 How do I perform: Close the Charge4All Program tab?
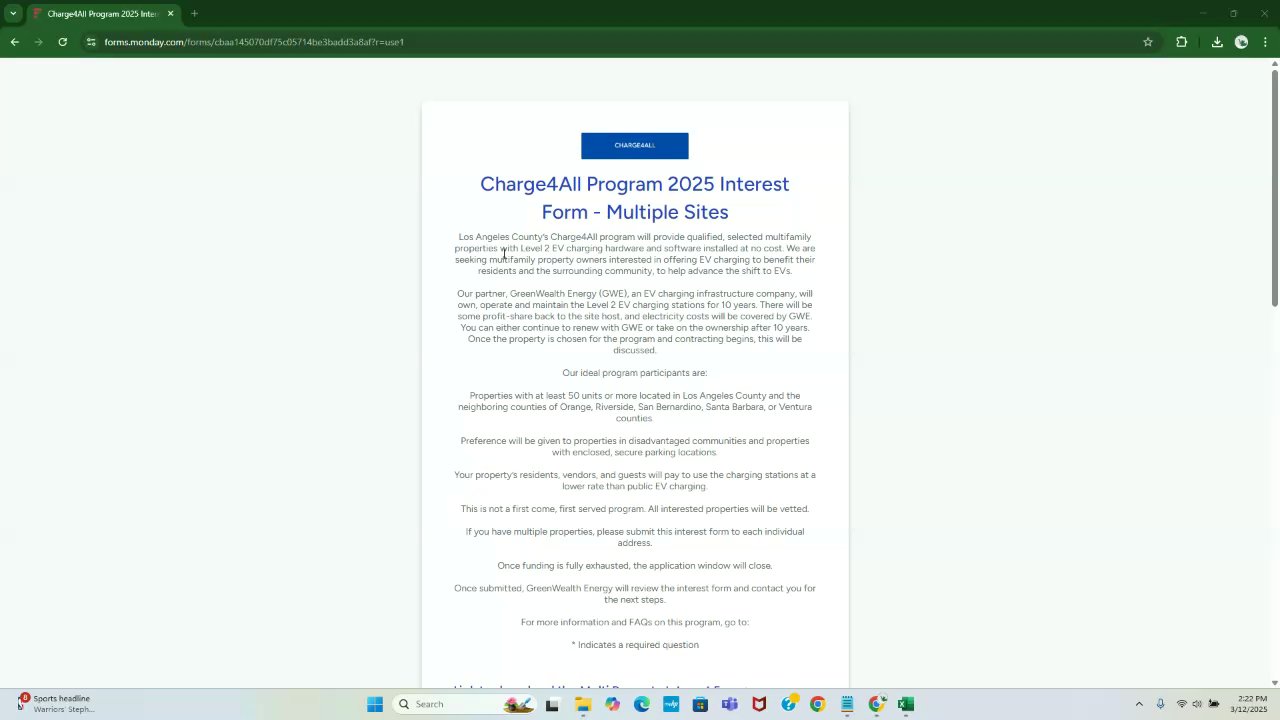click(170, 14)
